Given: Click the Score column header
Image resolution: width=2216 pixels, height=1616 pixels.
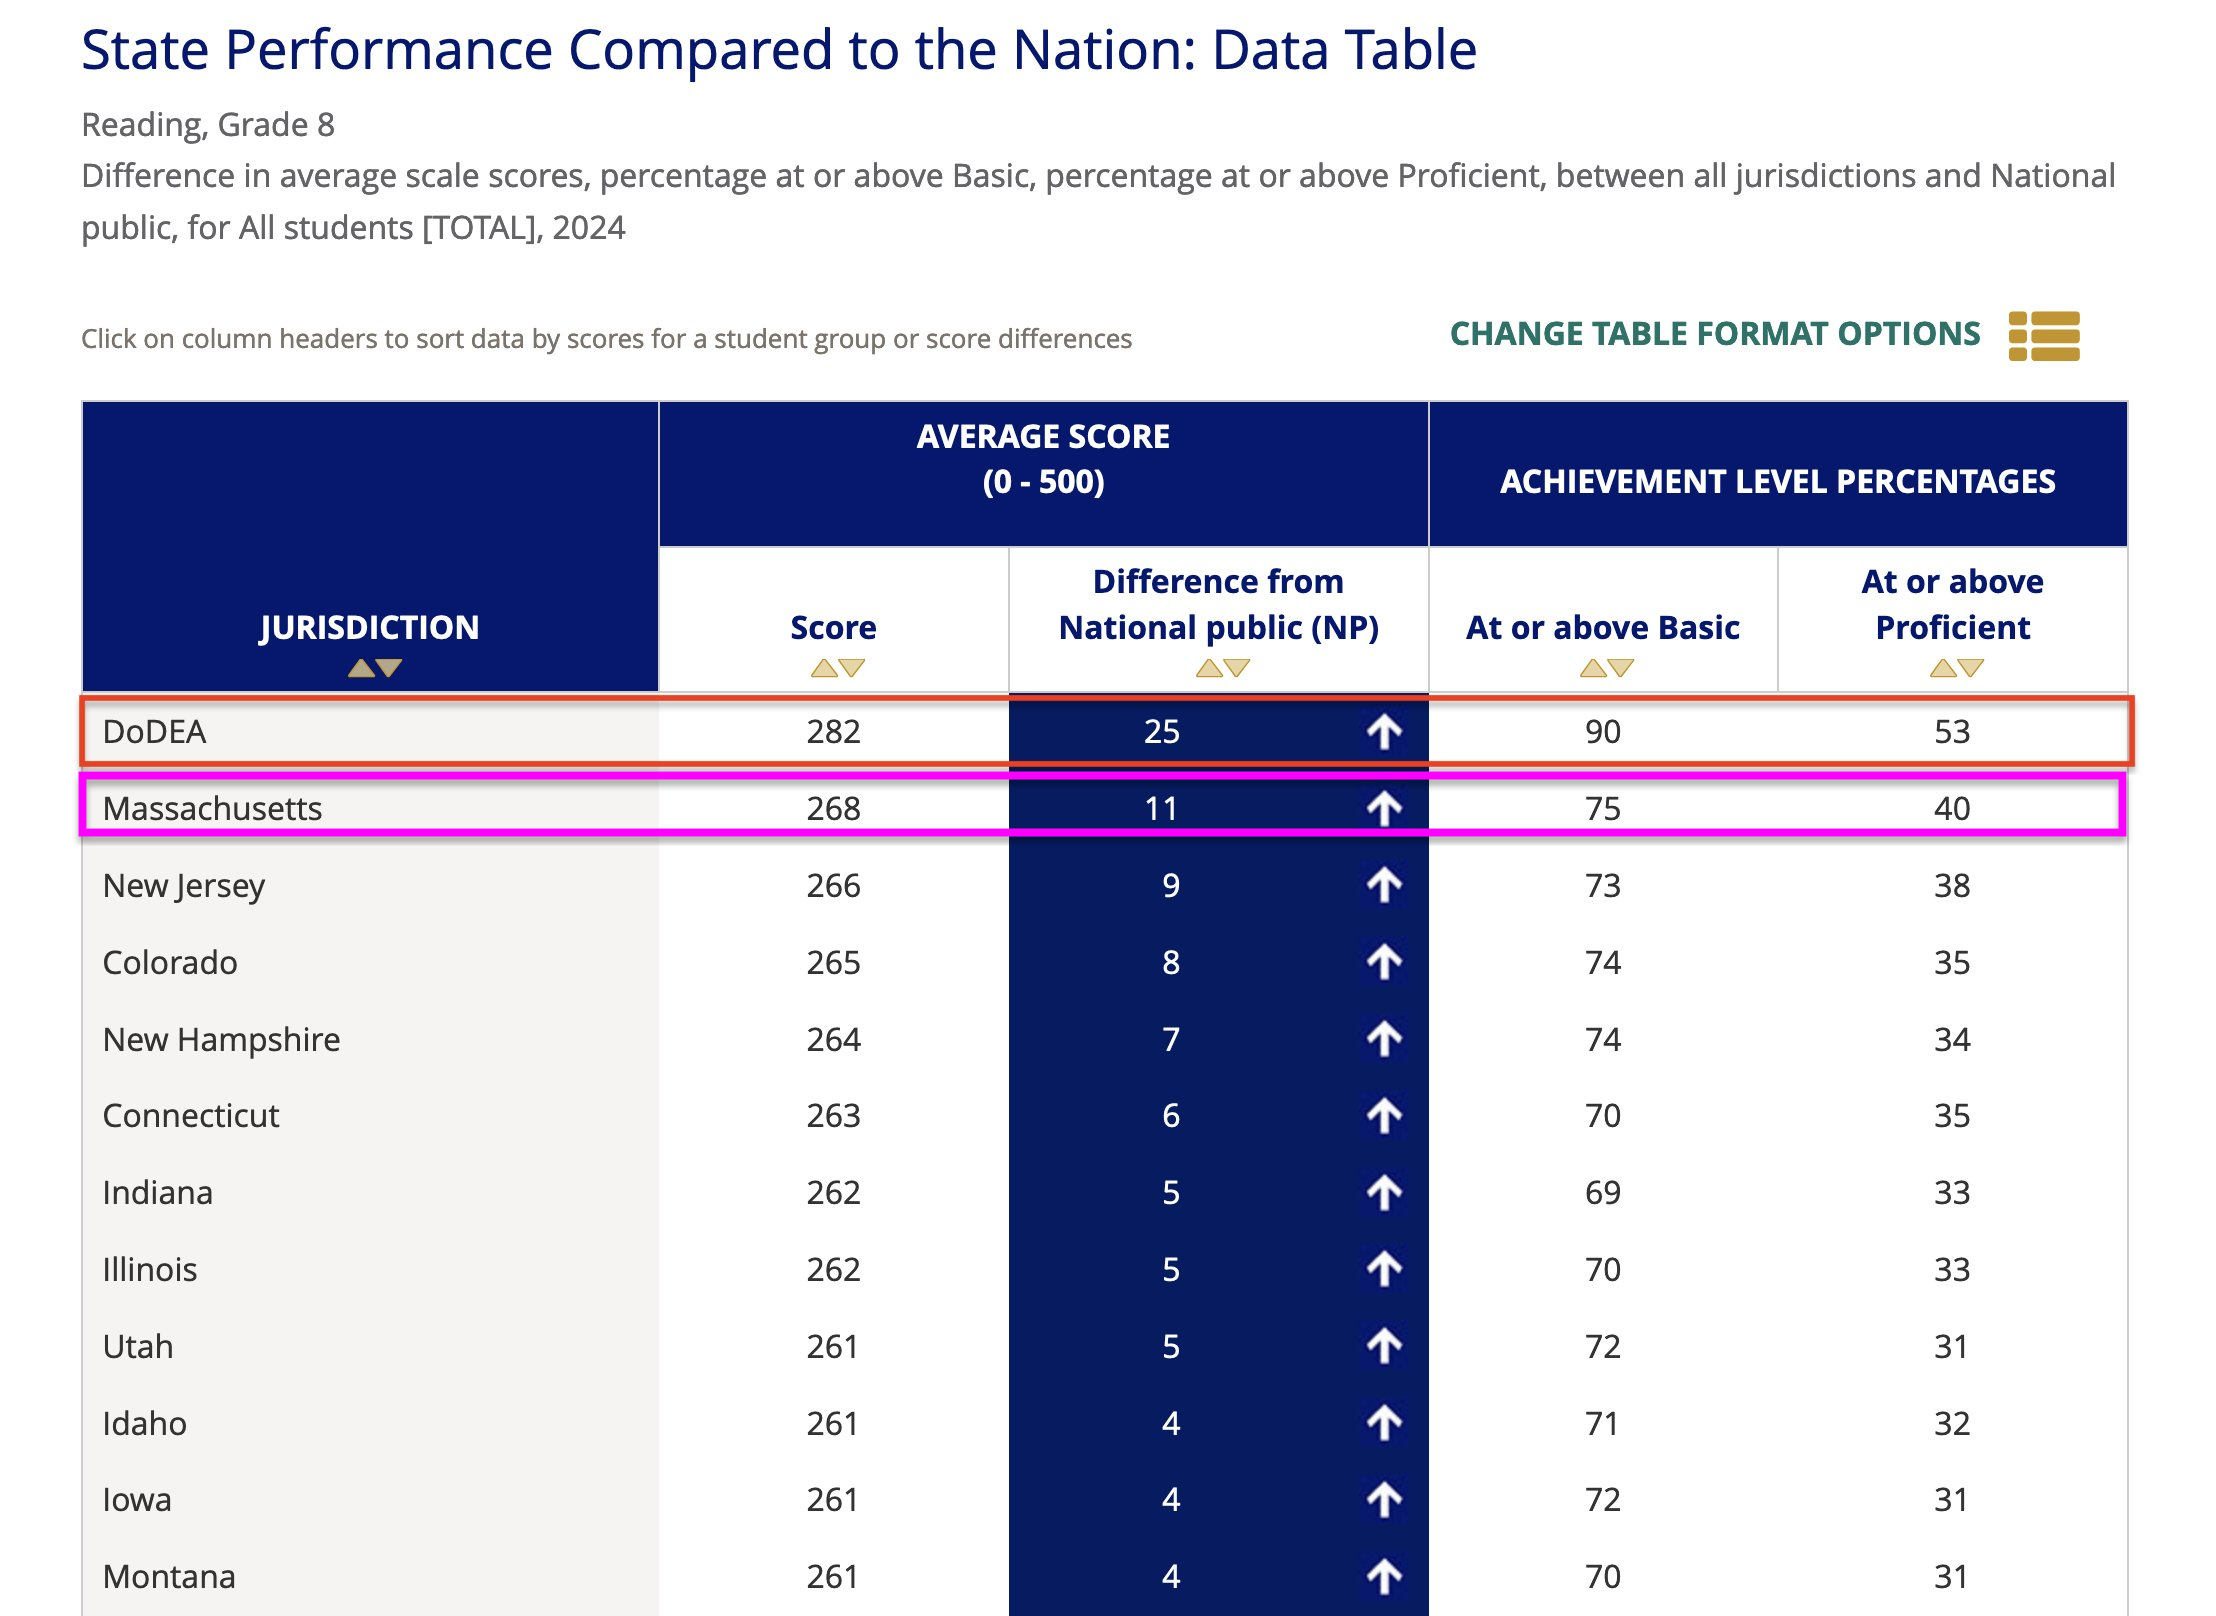Looking at the screenshot, I should (x=833, y=627).
